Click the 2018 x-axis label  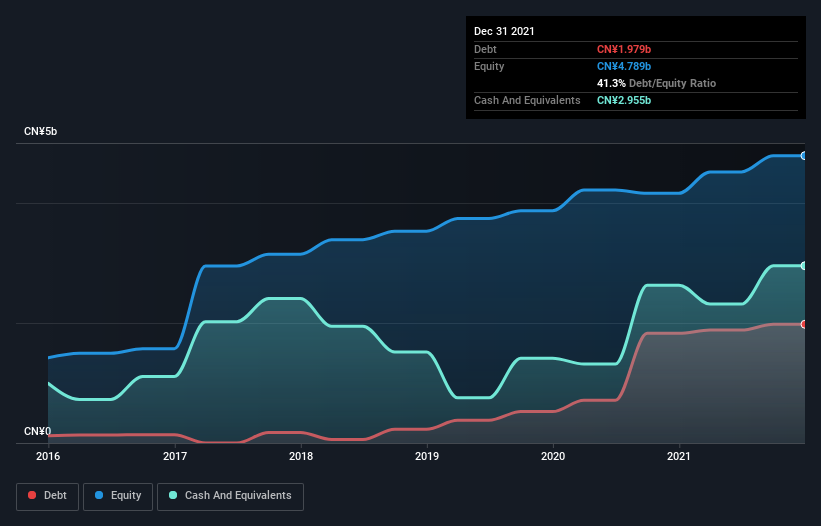click(301, 456)
